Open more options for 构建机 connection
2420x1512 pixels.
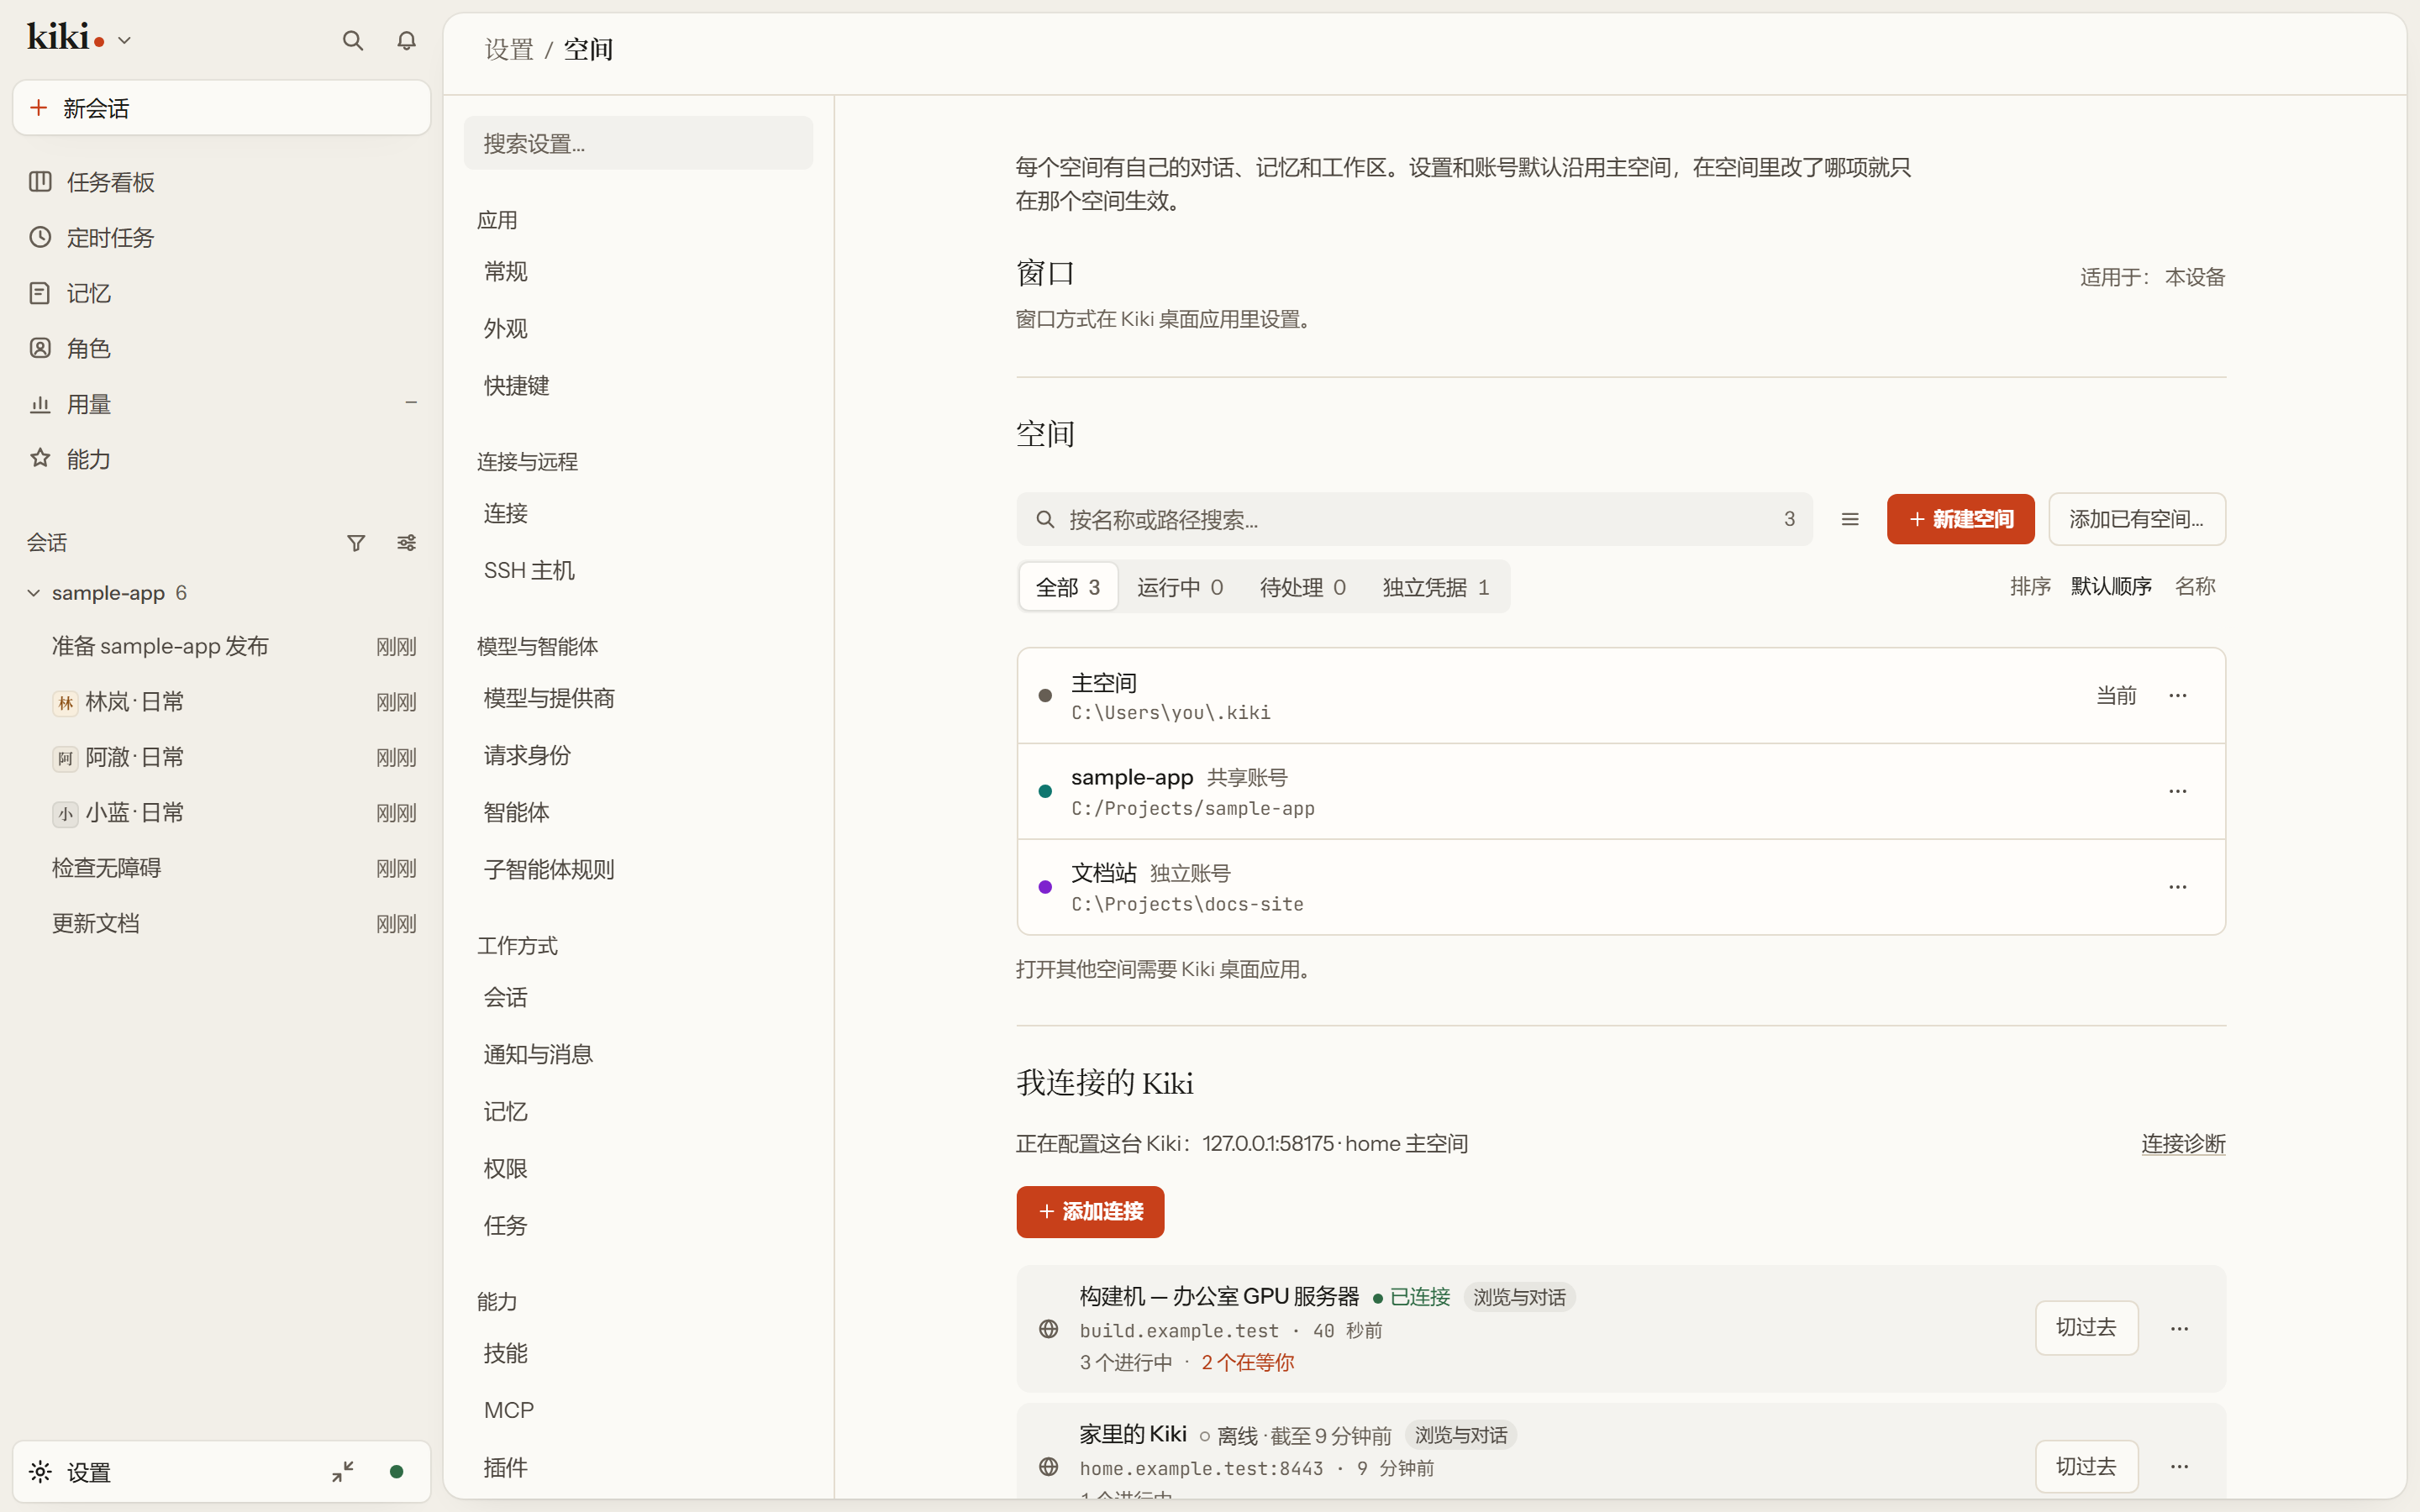pos(2180,1329)
